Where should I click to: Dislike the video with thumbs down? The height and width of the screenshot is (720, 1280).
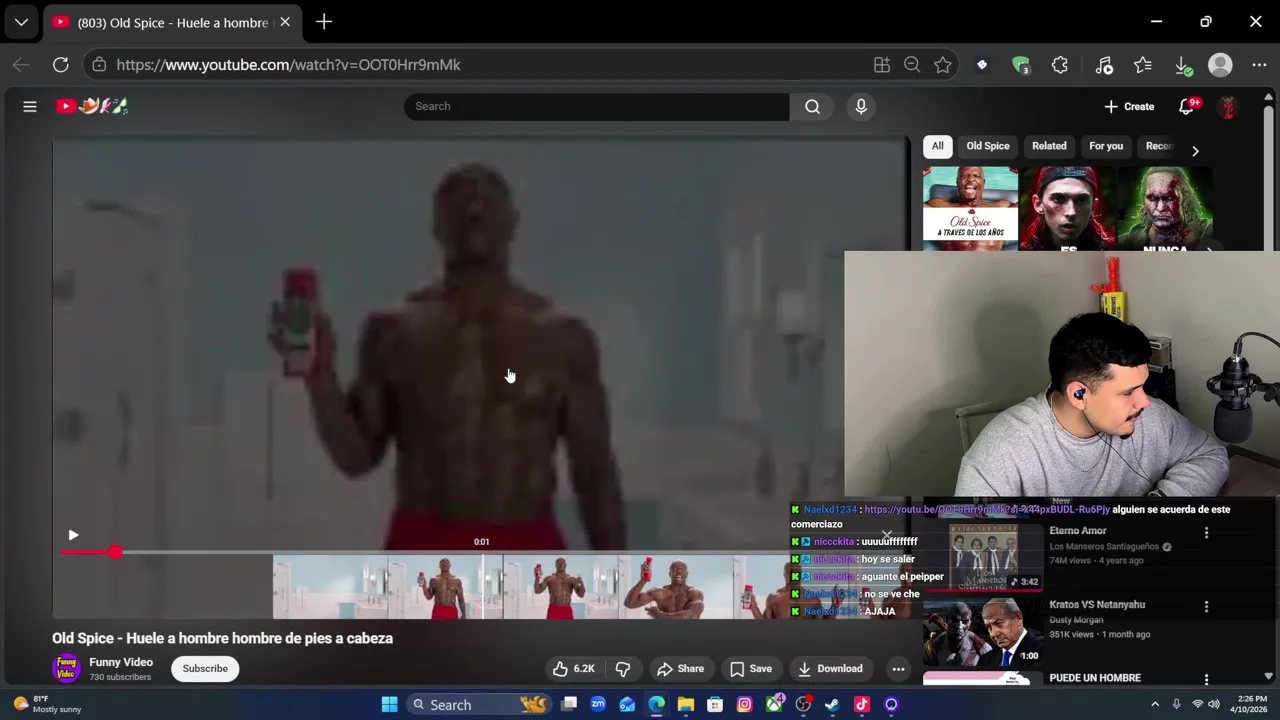(623, 669)
